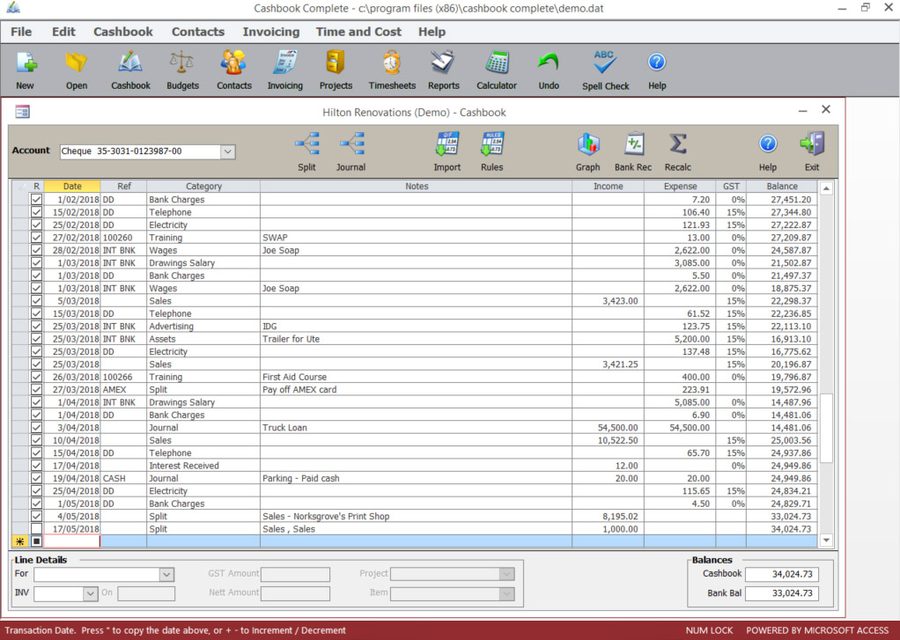Click the Recalc sigma icon

(x=678, y=143)
